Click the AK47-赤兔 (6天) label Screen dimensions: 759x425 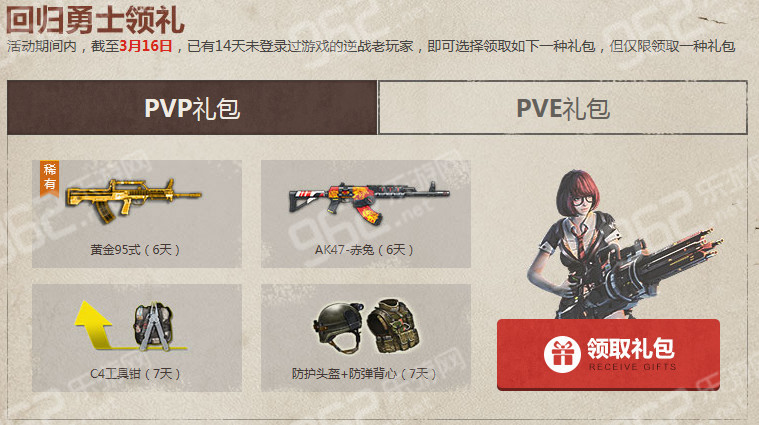(364, 250)
